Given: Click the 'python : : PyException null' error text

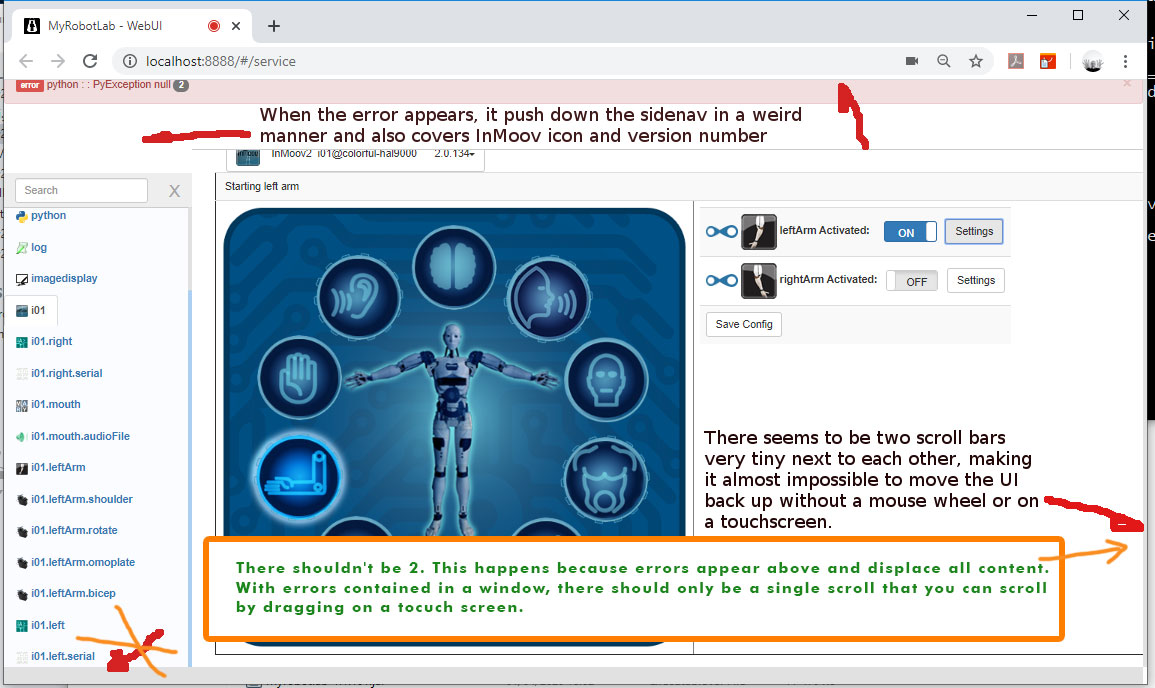Looking at the screenshot, I should (x=109, y=85).
